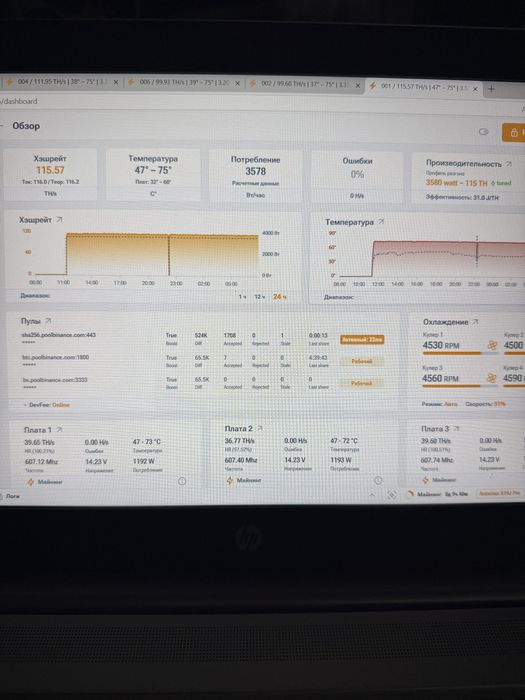Click the Плата 1 frequency 607.12 Mhz
The width and height of the screenshot is (525, 700).
[41, 462]
